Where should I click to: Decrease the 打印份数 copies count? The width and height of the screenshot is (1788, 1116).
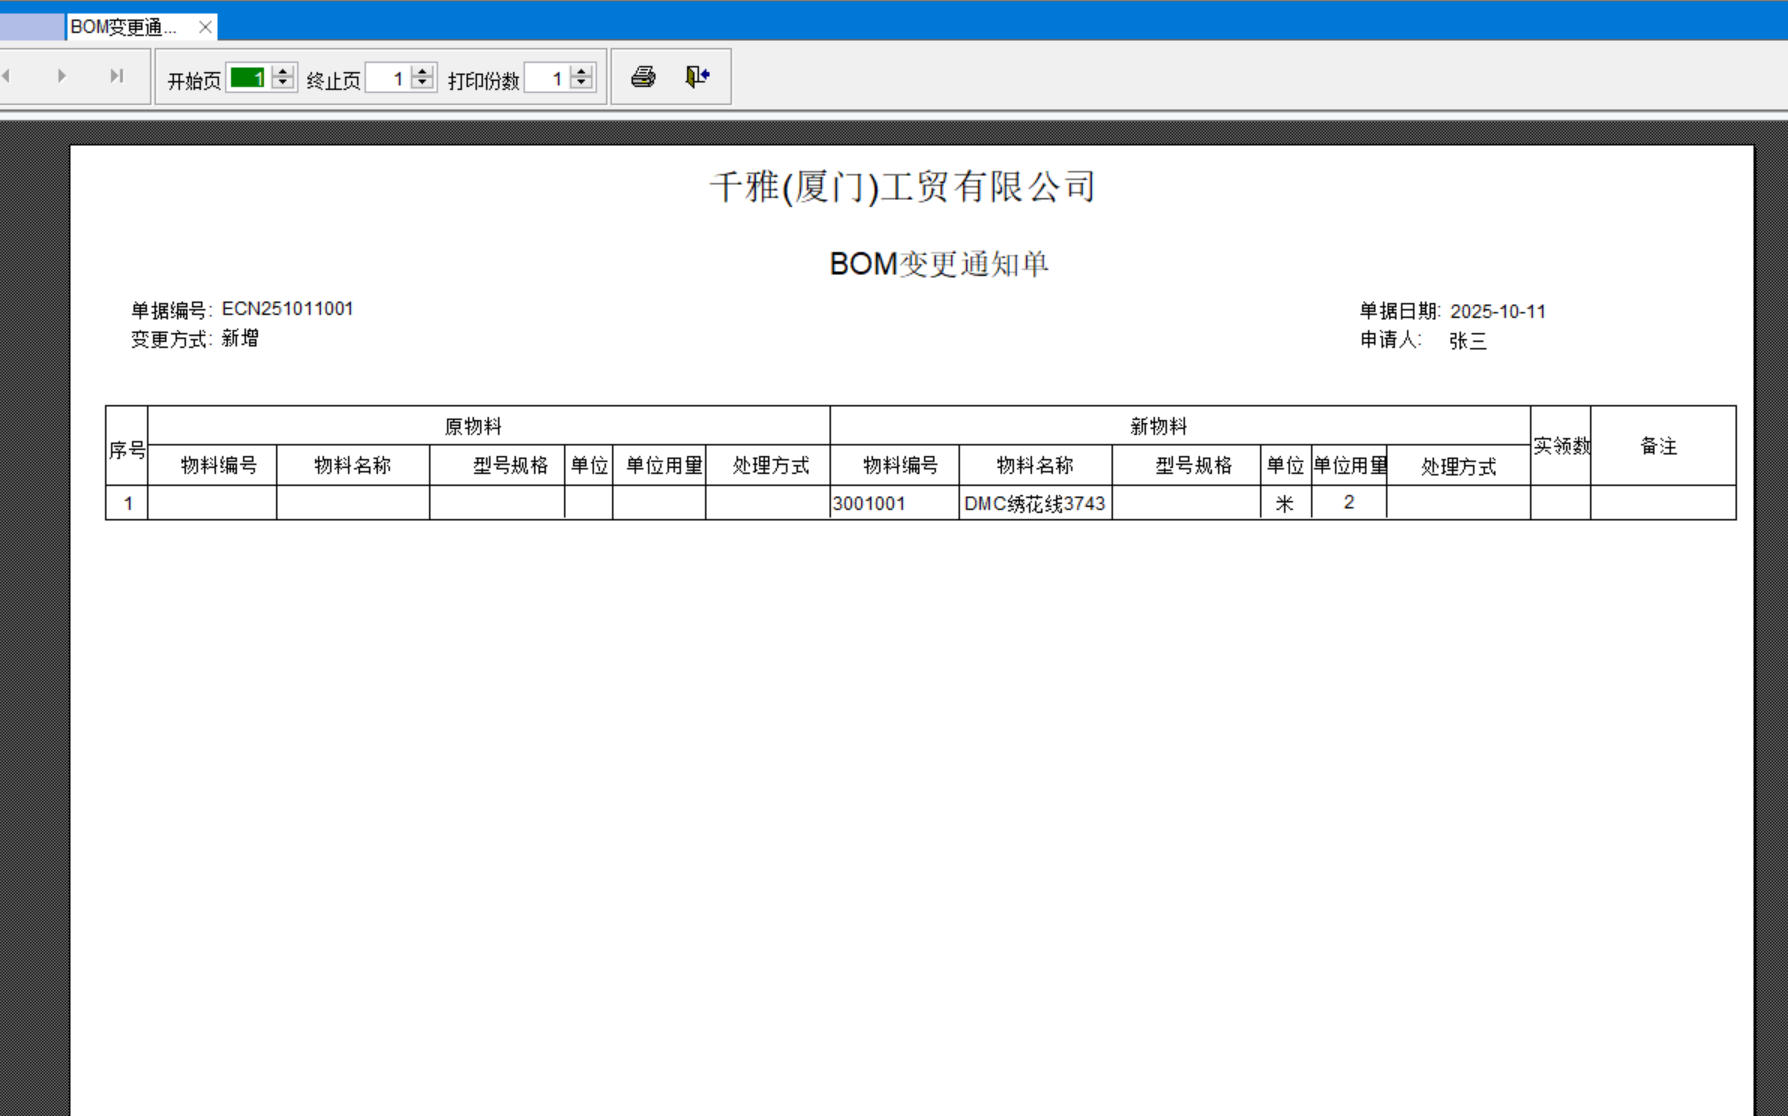coord(581,83)
